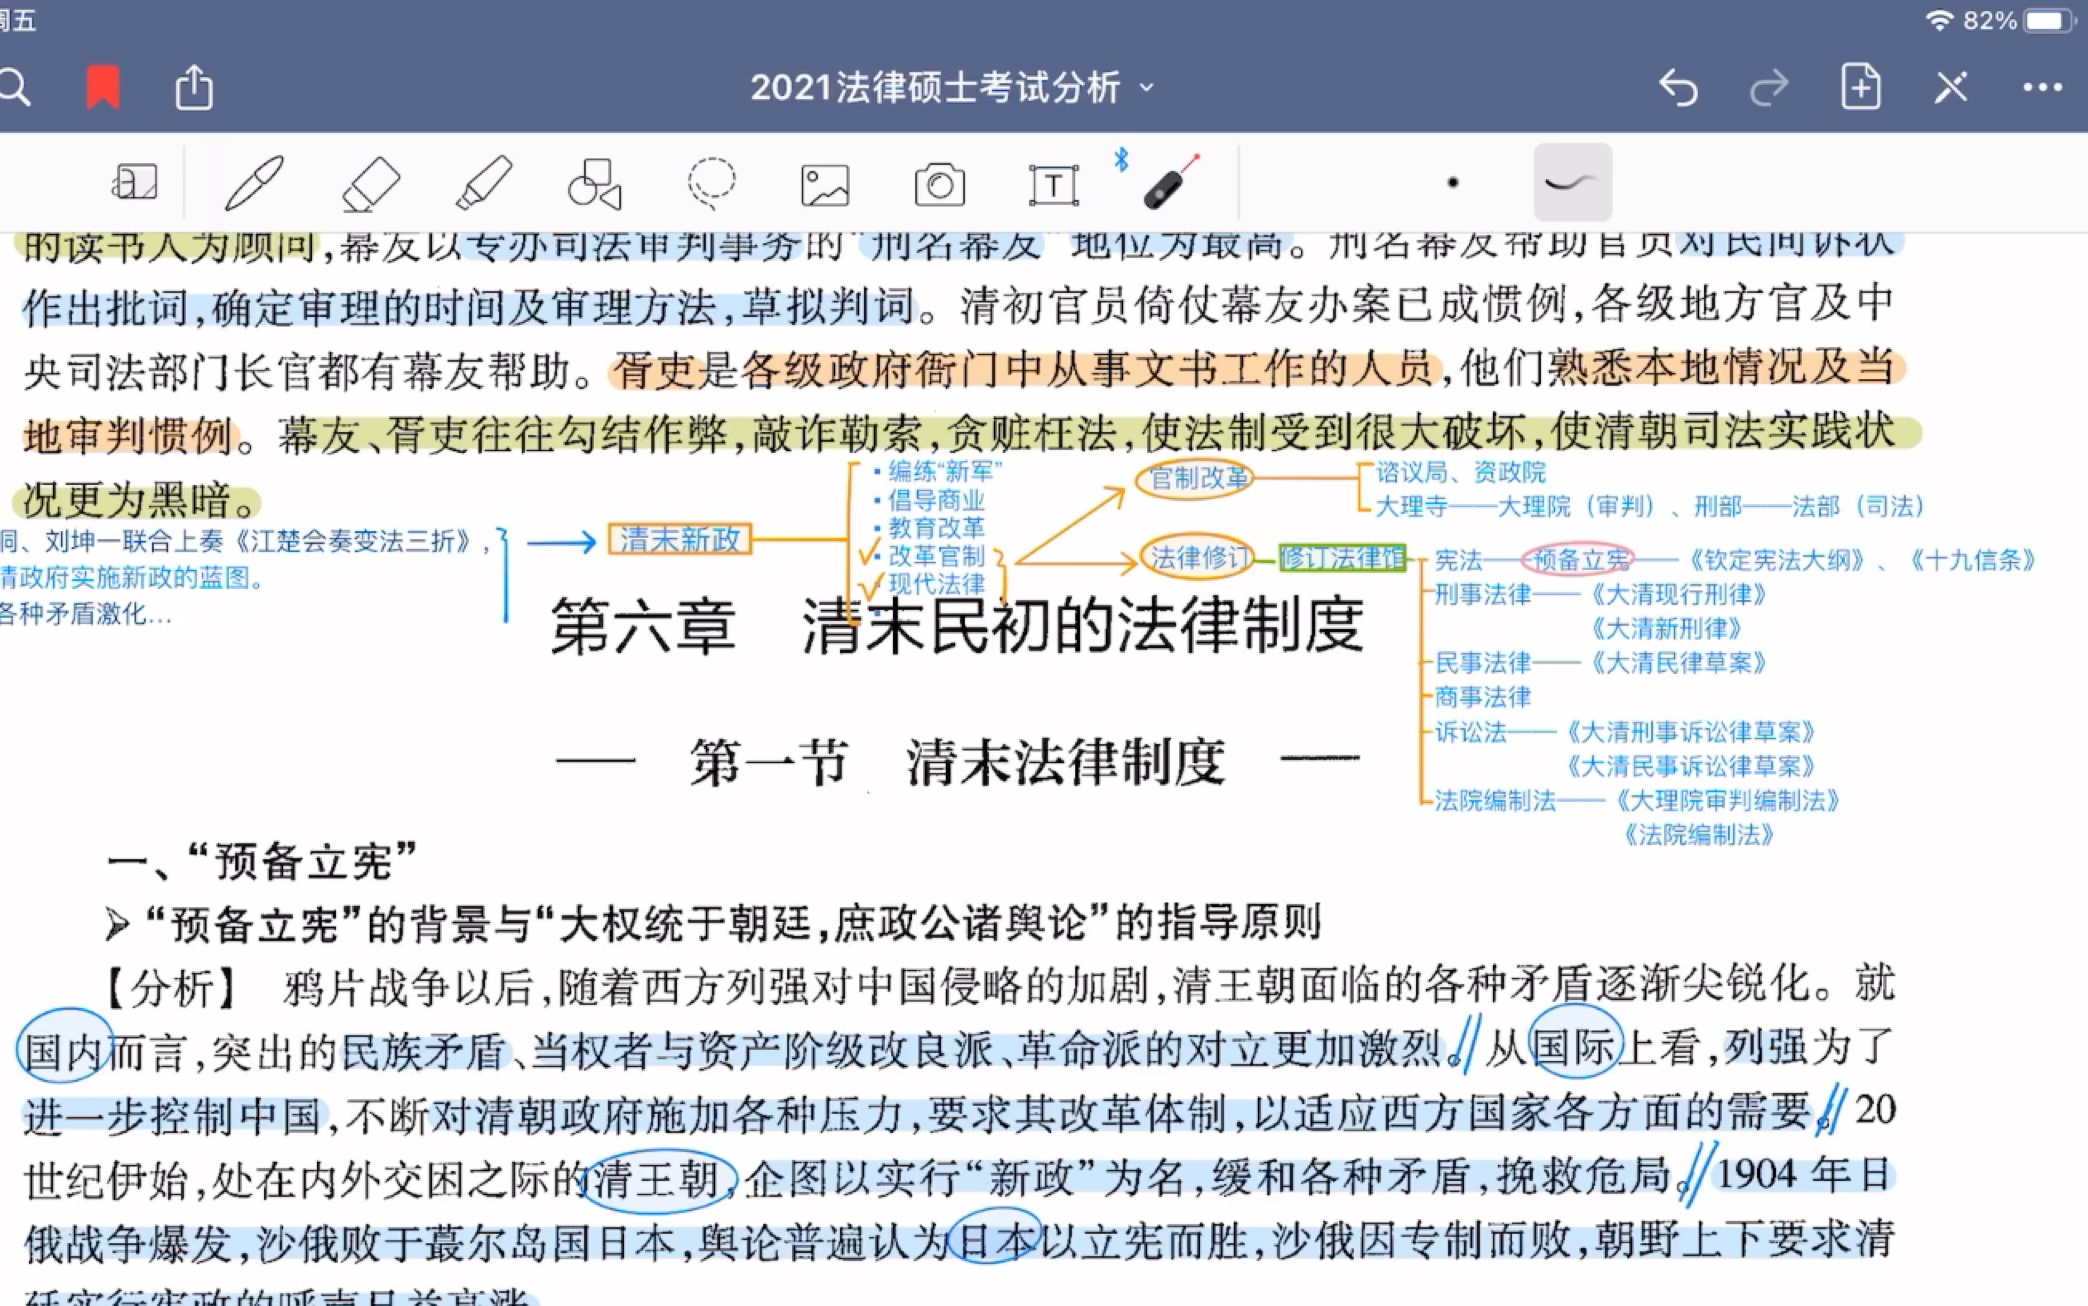Select the Eraser tool
This screenshot has height=1306, width=2088.
370,184
